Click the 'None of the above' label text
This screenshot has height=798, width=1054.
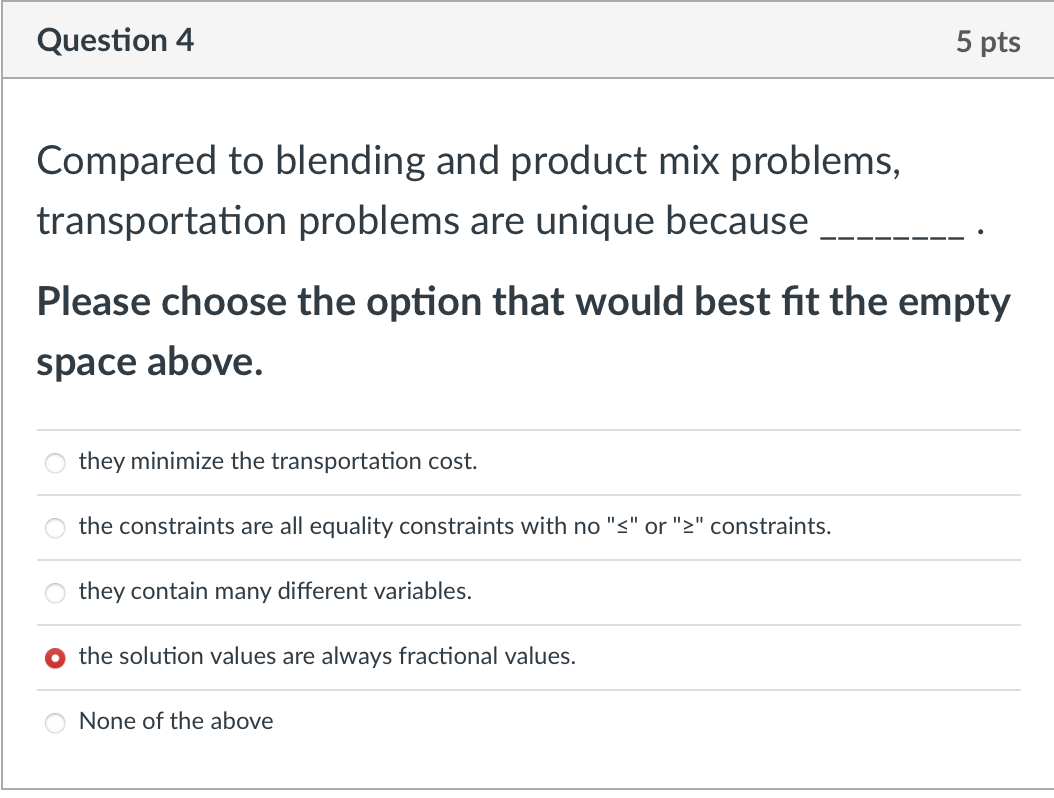[x=176, y=721]
